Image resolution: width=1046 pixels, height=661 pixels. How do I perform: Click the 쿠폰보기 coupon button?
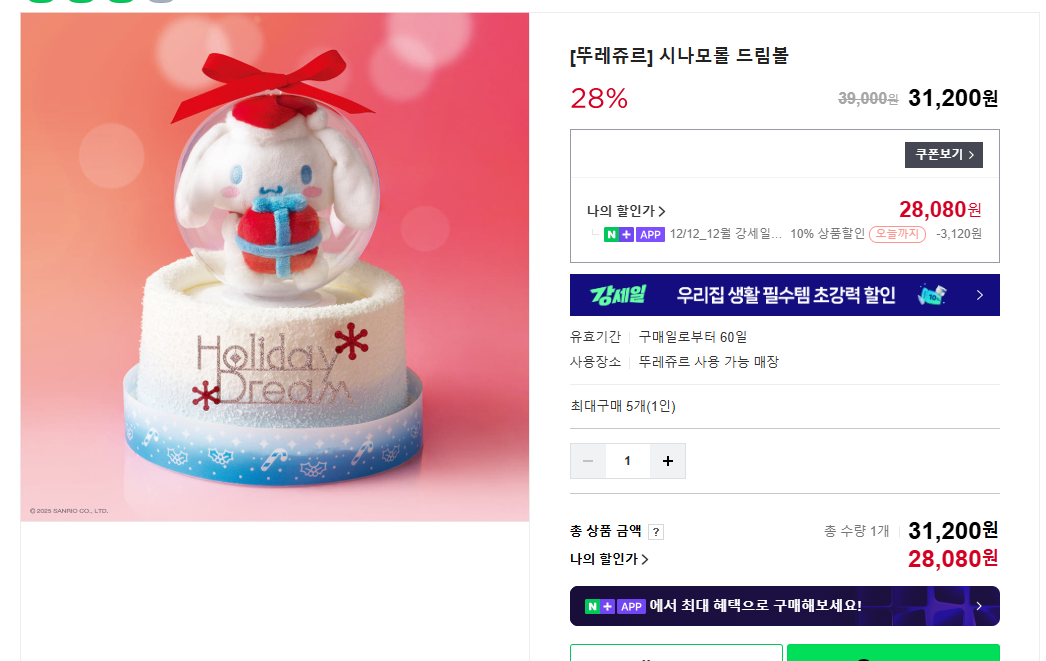point(943,155)
